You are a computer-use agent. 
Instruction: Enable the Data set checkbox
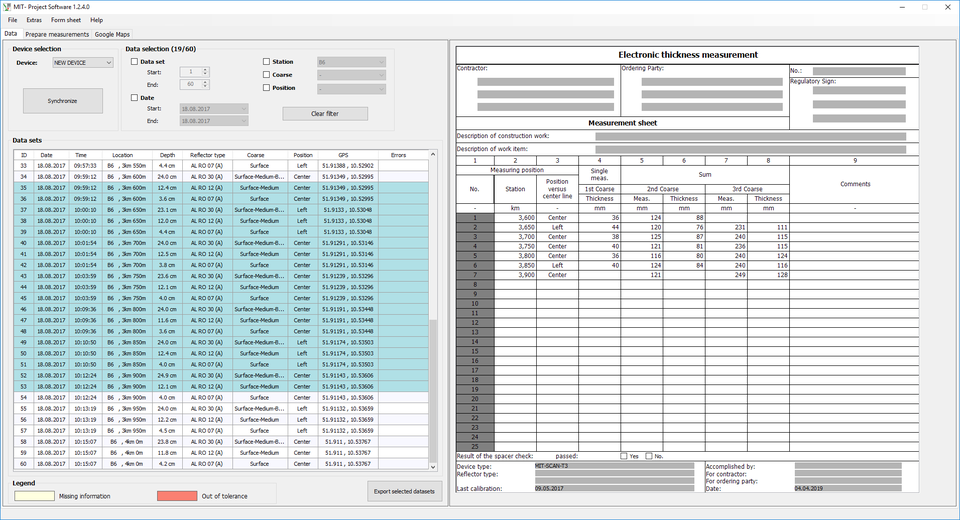tap(134, 61)
